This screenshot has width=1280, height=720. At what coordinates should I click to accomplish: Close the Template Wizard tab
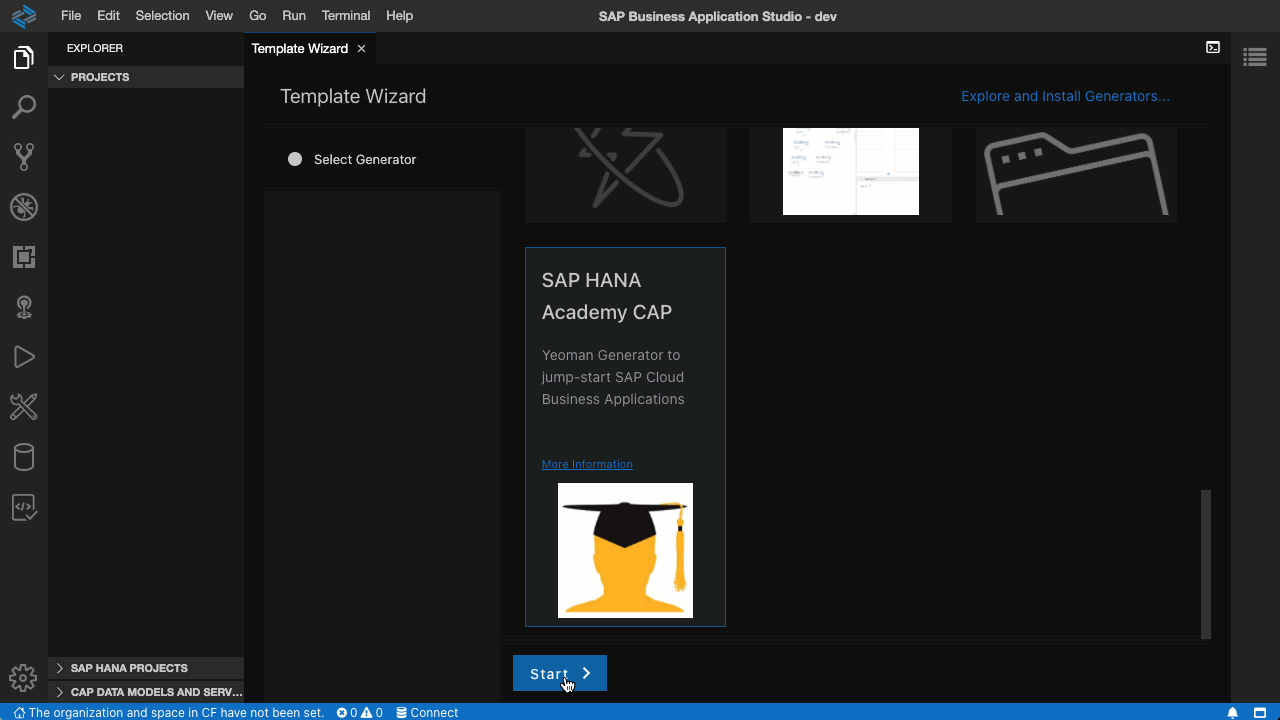[x=362, y=48]
